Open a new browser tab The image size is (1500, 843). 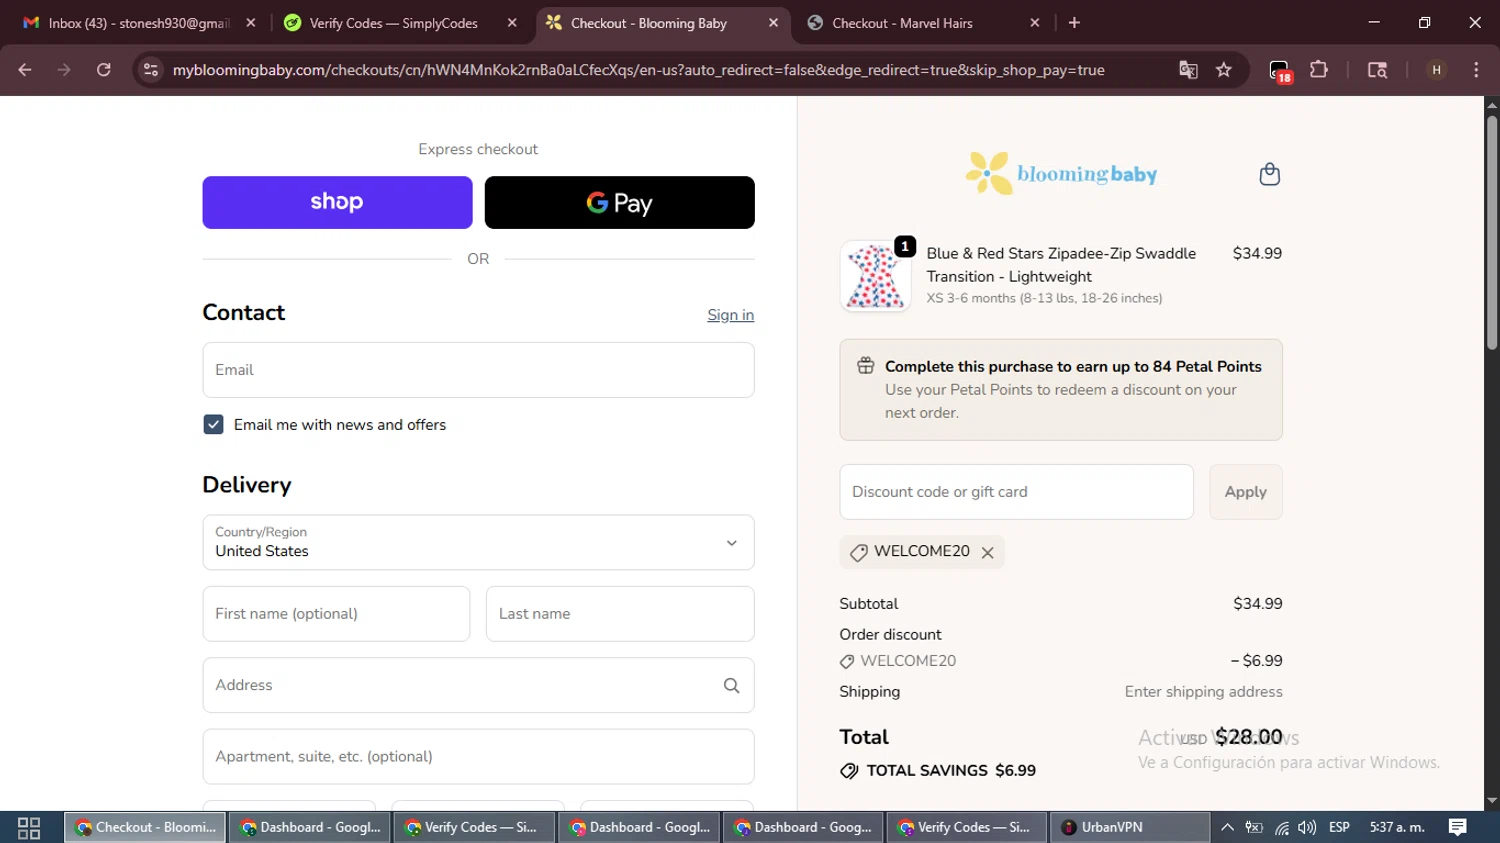[x=1074, y=23]
